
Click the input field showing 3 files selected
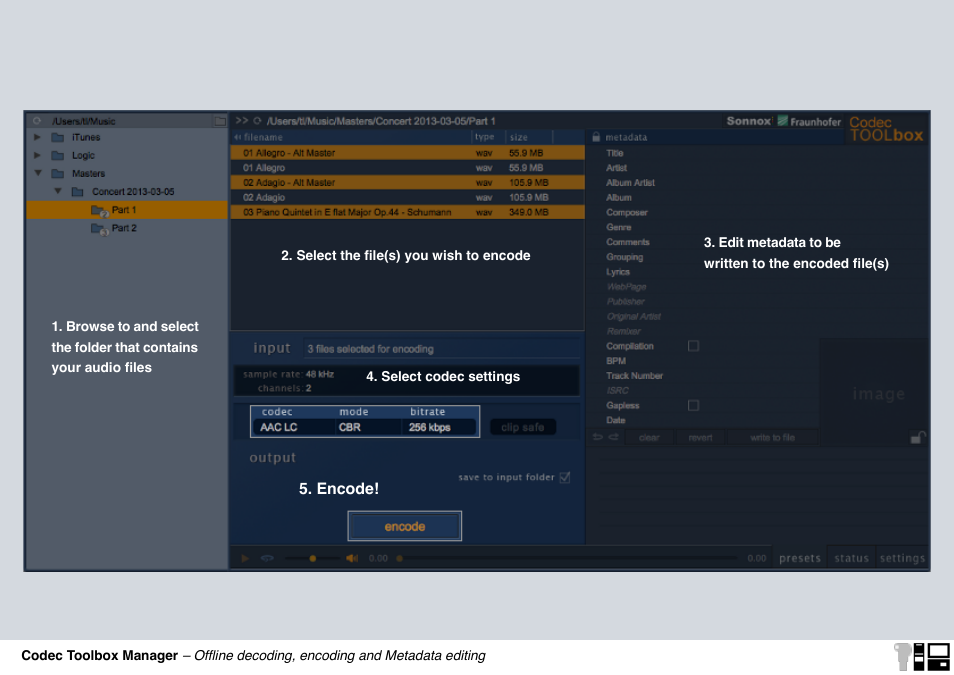coord(440,349)
